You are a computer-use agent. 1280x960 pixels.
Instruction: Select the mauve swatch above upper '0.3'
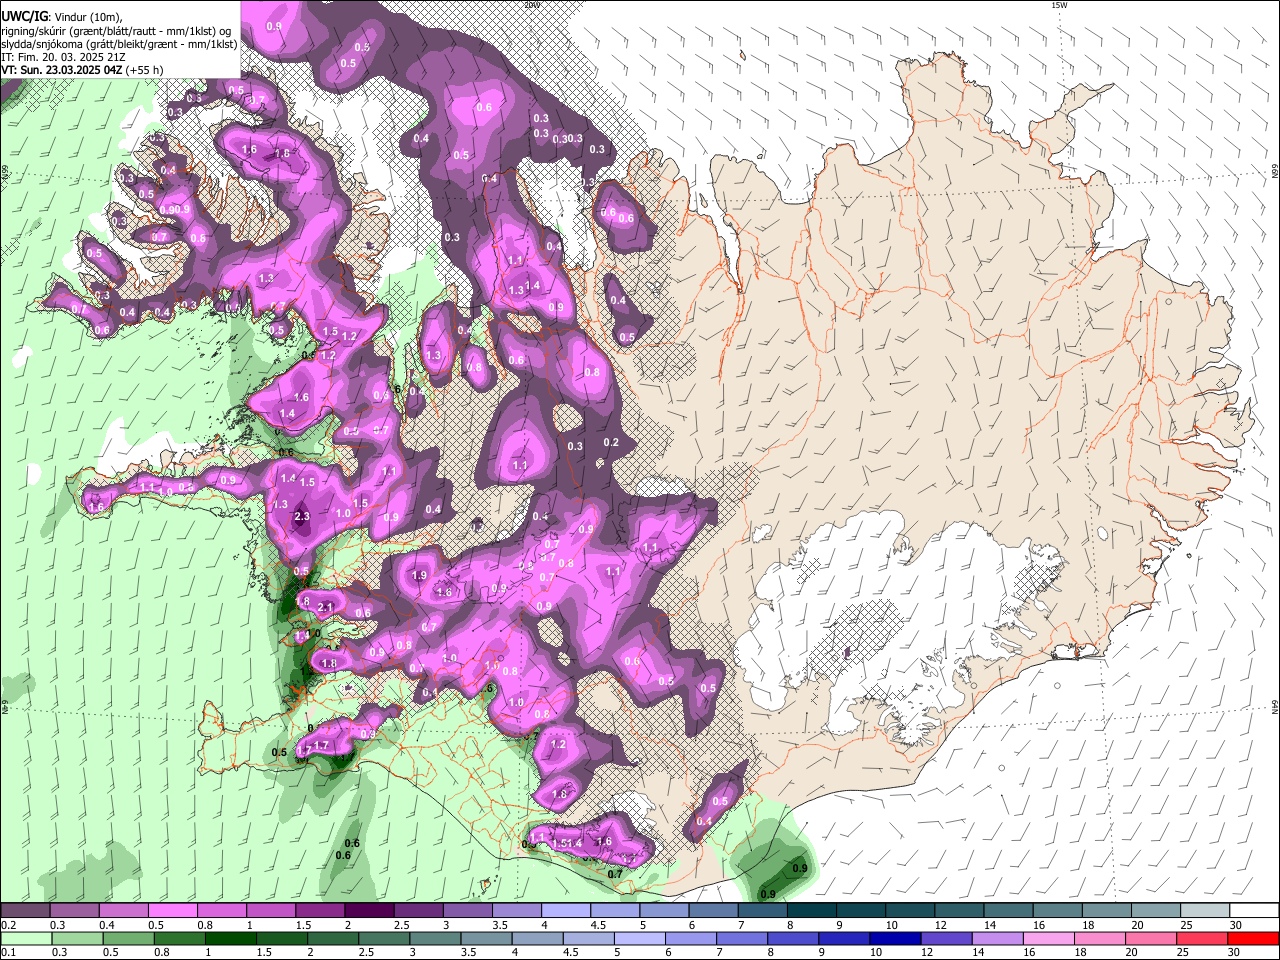[x=74, y=910]
